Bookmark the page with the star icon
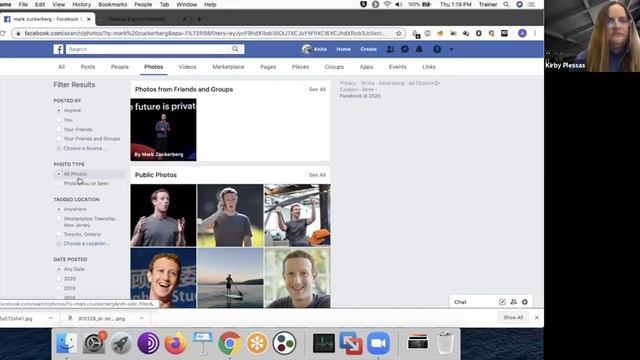640x360 pixels. tap(399, 33)
